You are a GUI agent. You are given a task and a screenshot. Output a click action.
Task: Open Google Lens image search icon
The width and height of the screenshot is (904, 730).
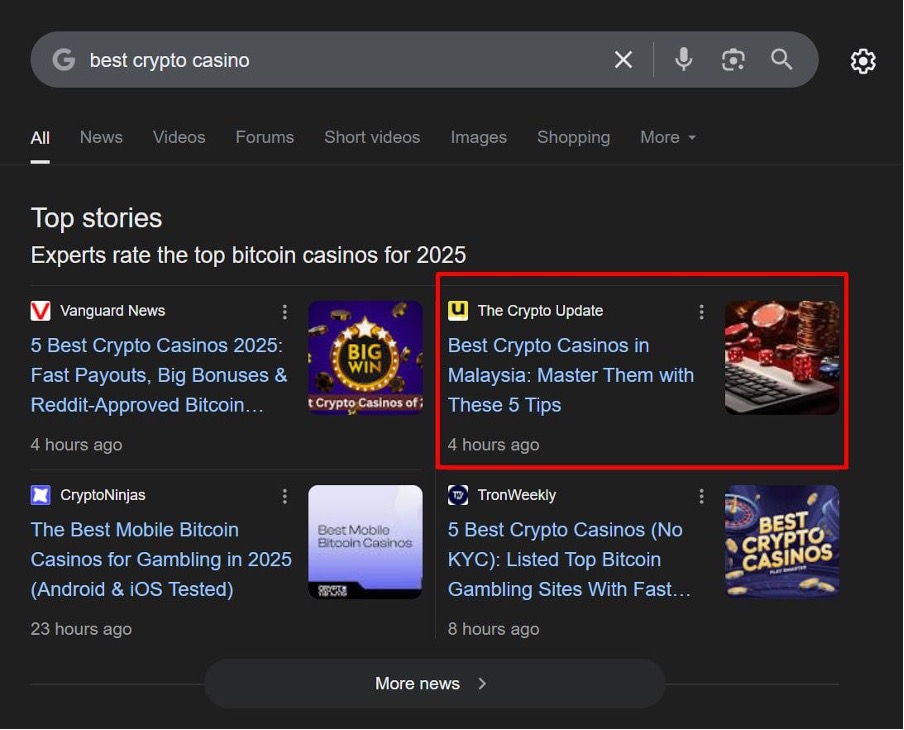tap(733, 60)
